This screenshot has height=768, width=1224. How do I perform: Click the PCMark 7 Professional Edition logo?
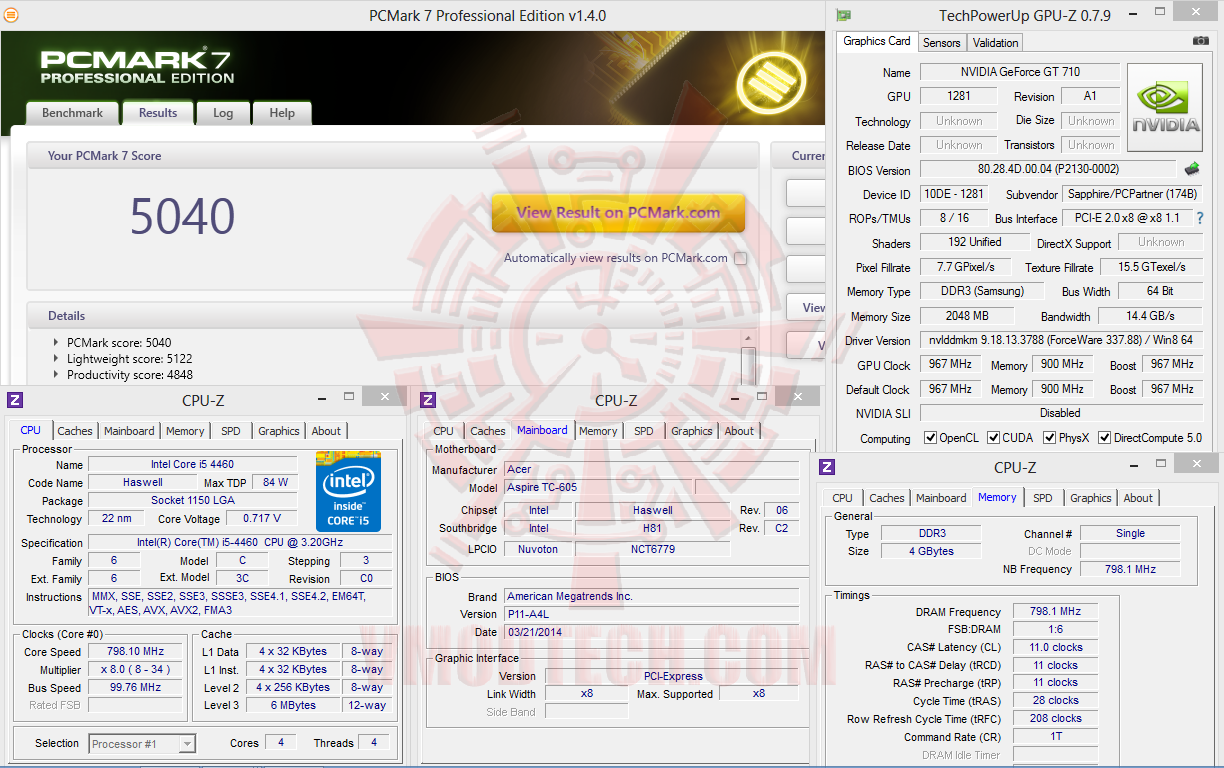(x=137, y=65)
